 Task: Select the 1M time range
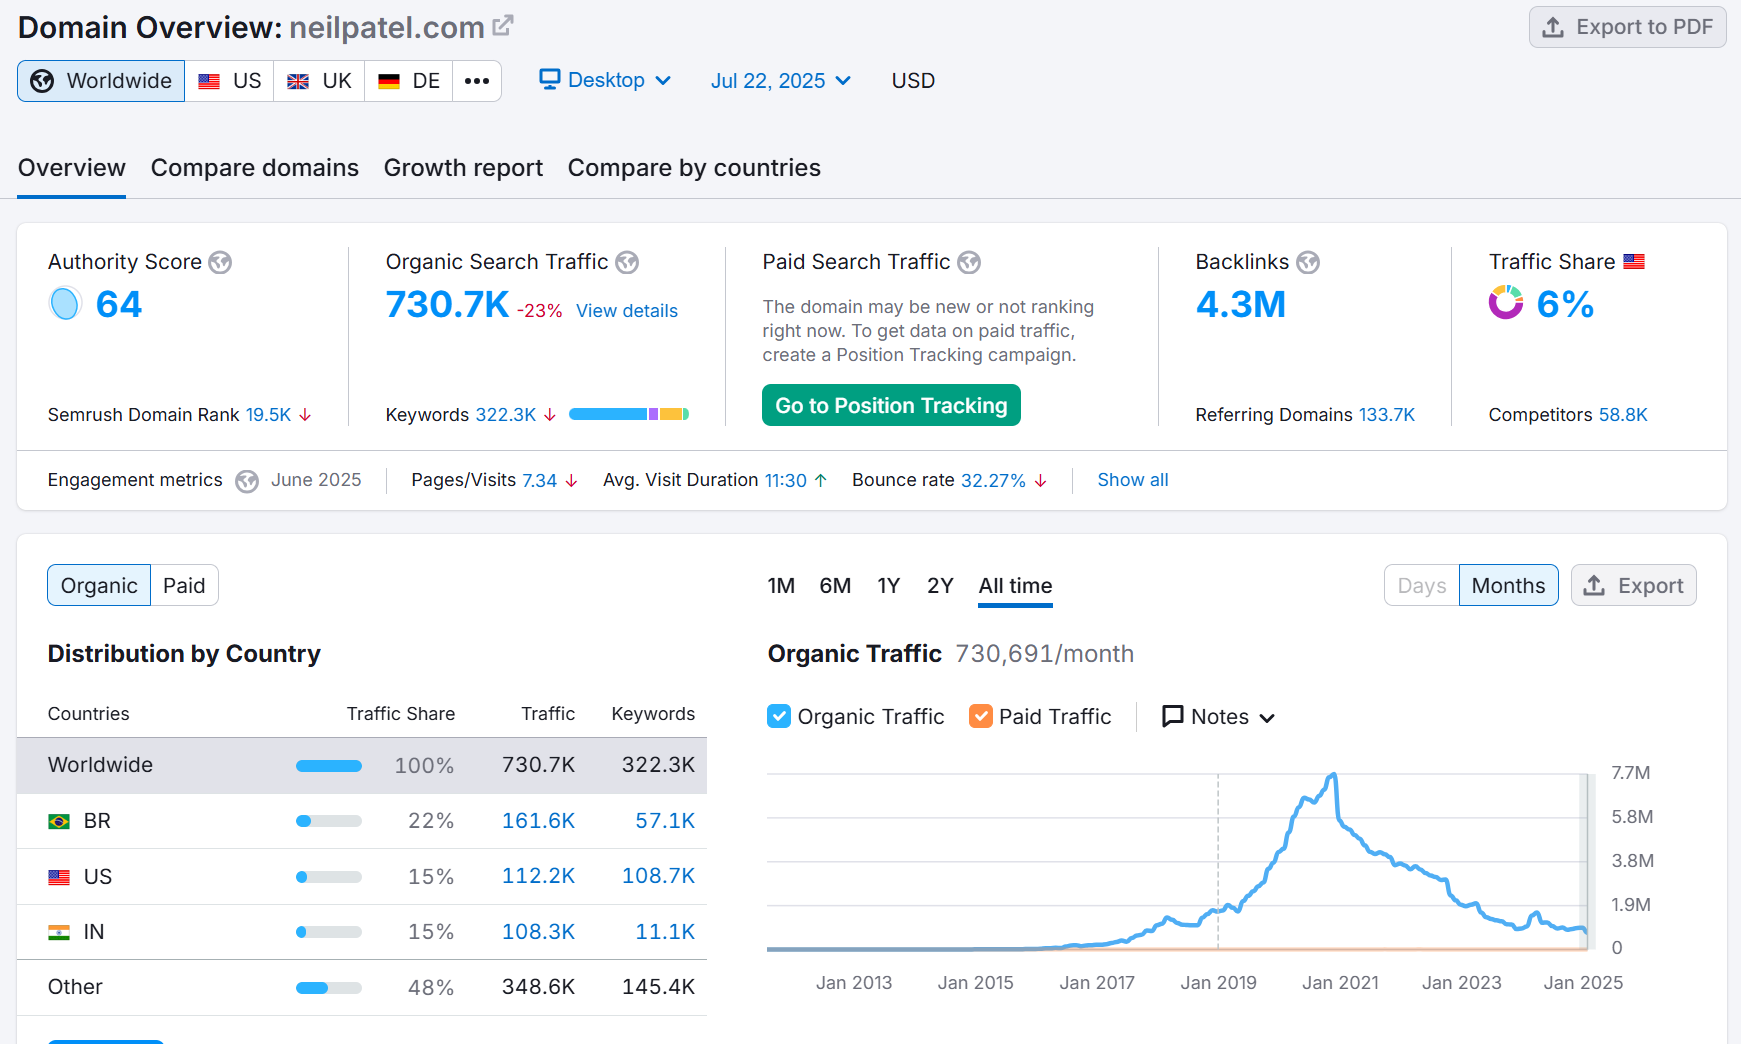(x=781, y=585)
